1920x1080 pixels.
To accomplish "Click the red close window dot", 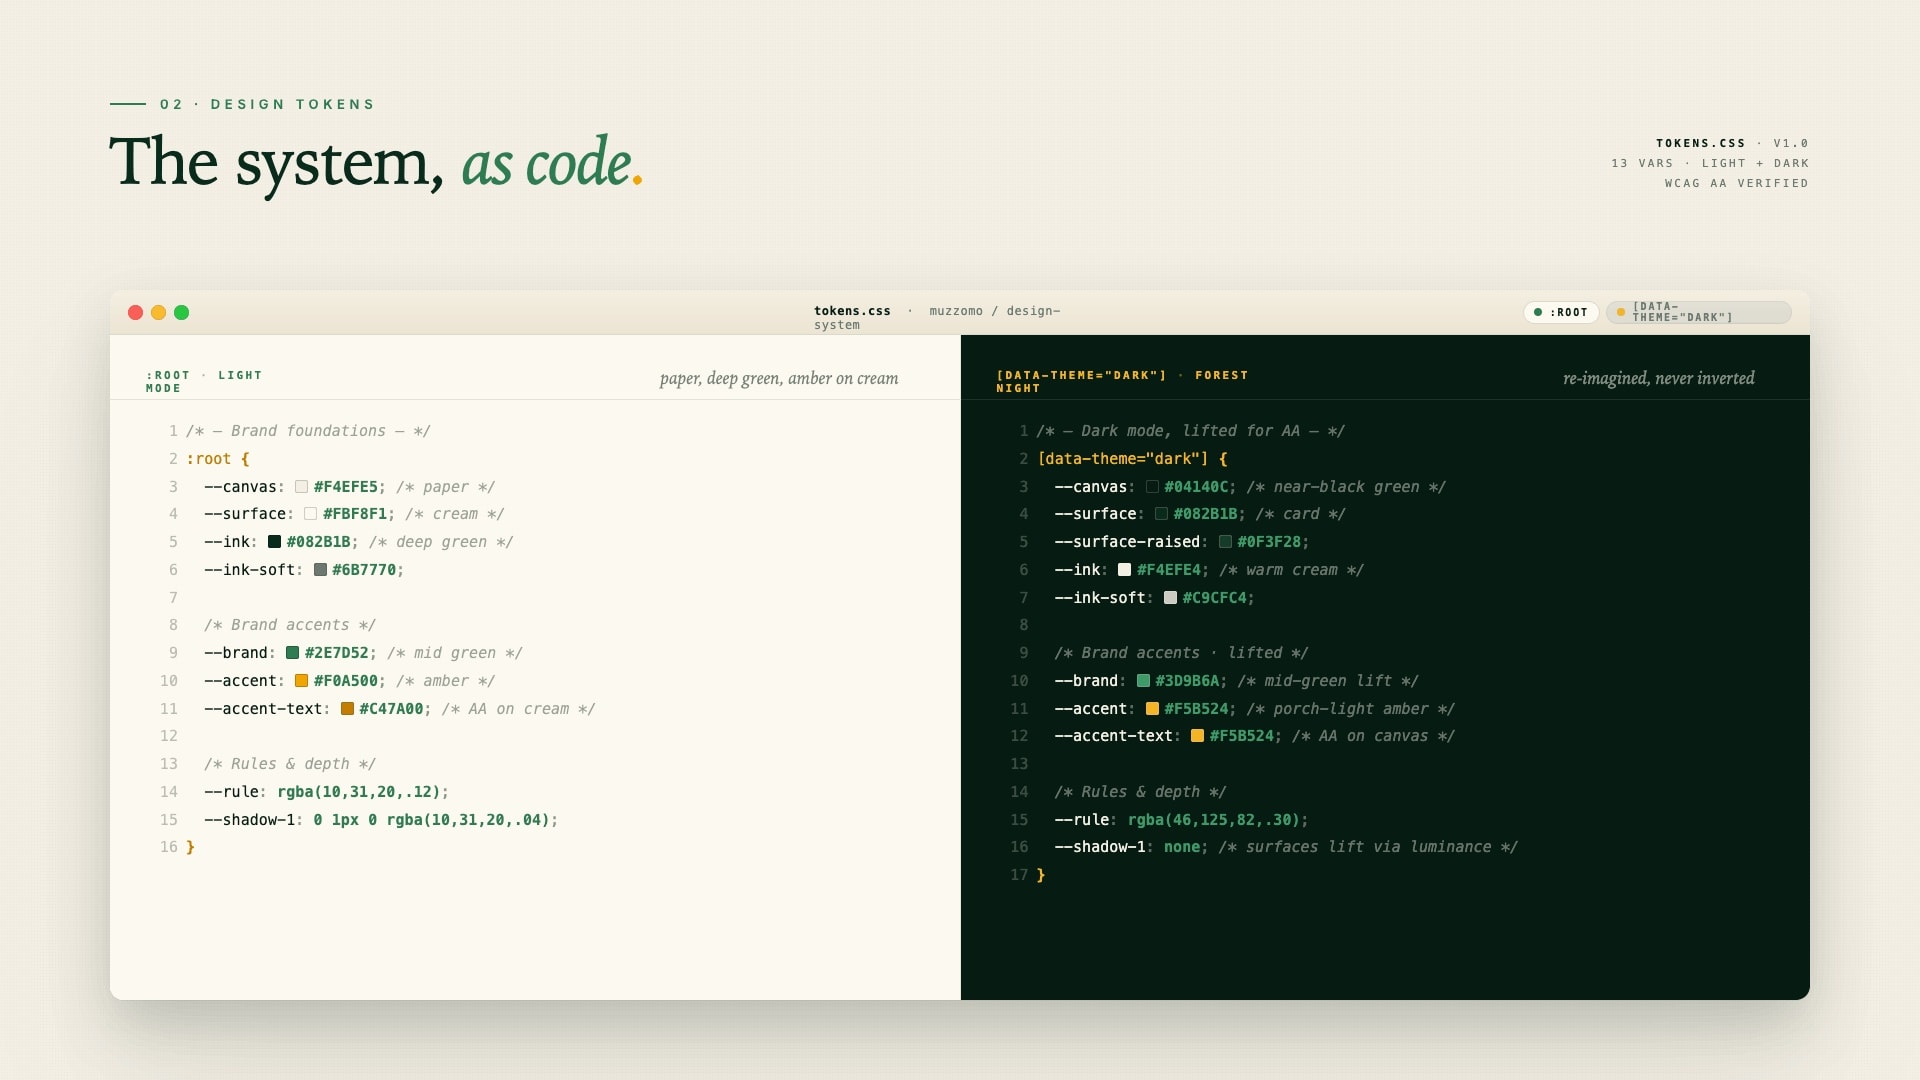I will (x=135, y=312).
